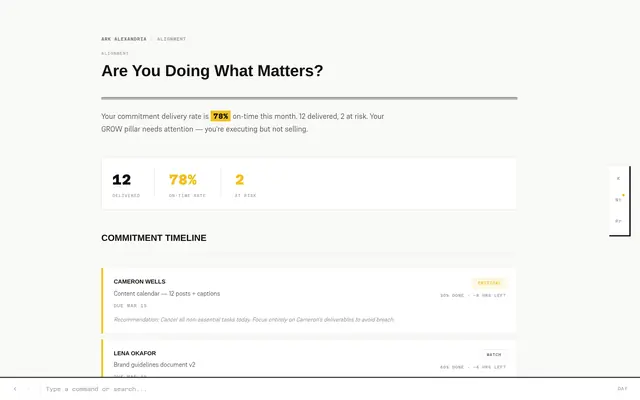Click the middle side panel icon with yellow dot
Screen dimensions: 640x400
pos(618,200)
